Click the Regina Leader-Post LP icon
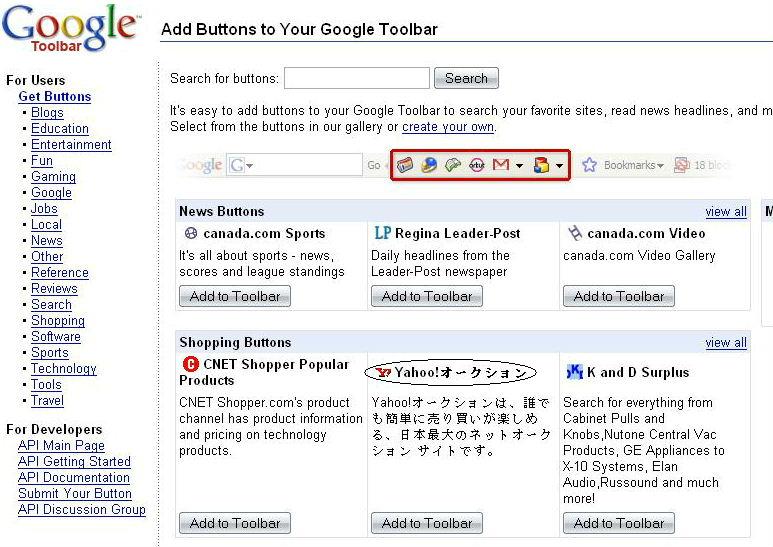This screenshot has width=773, height=547. [382, 233]
